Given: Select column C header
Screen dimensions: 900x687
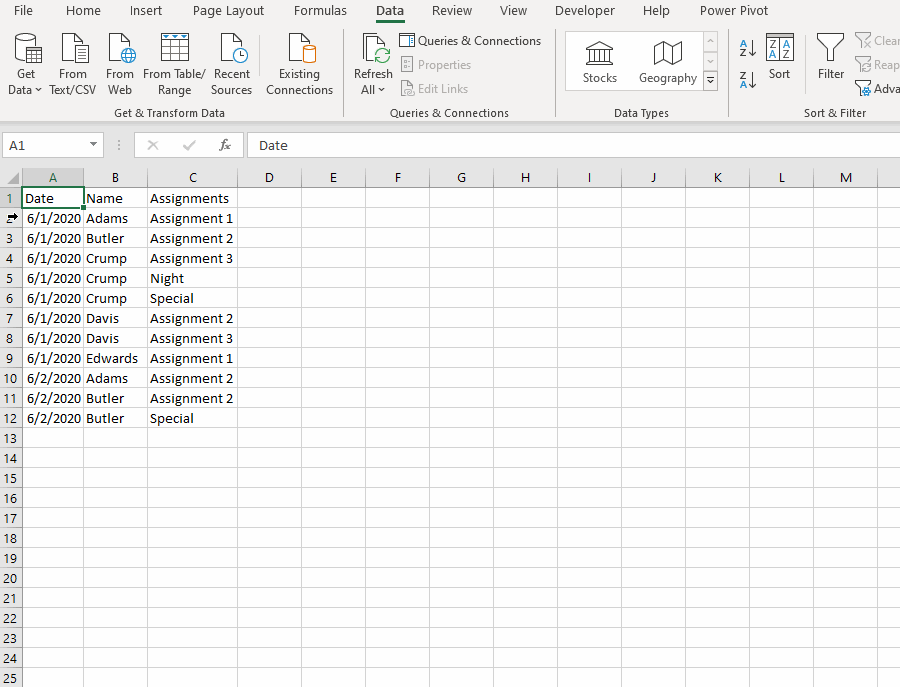Looking at the screenshot, I should (x=192, y=177).
